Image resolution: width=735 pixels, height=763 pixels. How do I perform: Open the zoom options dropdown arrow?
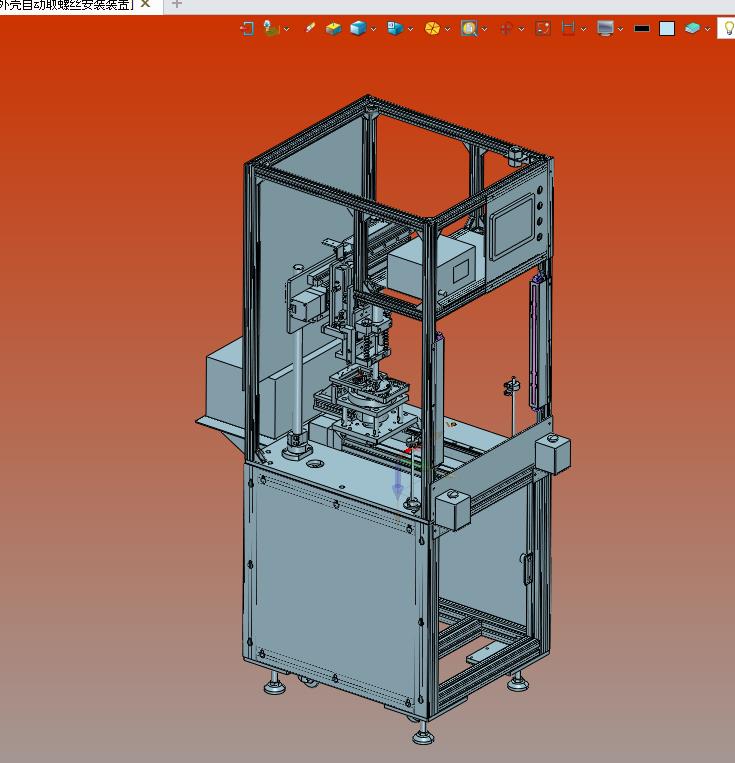tap(484, 29)
